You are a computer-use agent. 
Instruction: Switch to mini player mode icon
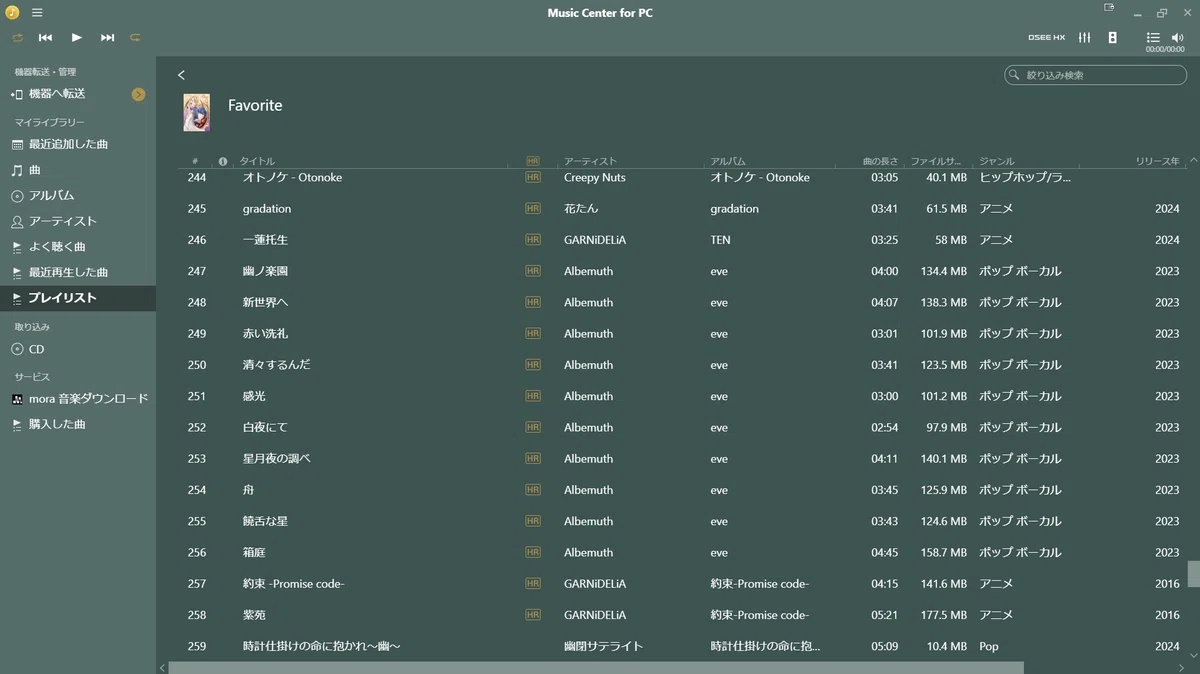[1109, 8]
